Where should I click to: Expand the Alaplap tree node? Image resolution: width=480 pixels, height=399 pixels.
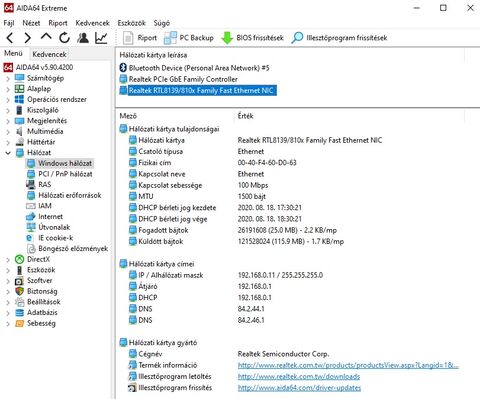tap(8, 89)
